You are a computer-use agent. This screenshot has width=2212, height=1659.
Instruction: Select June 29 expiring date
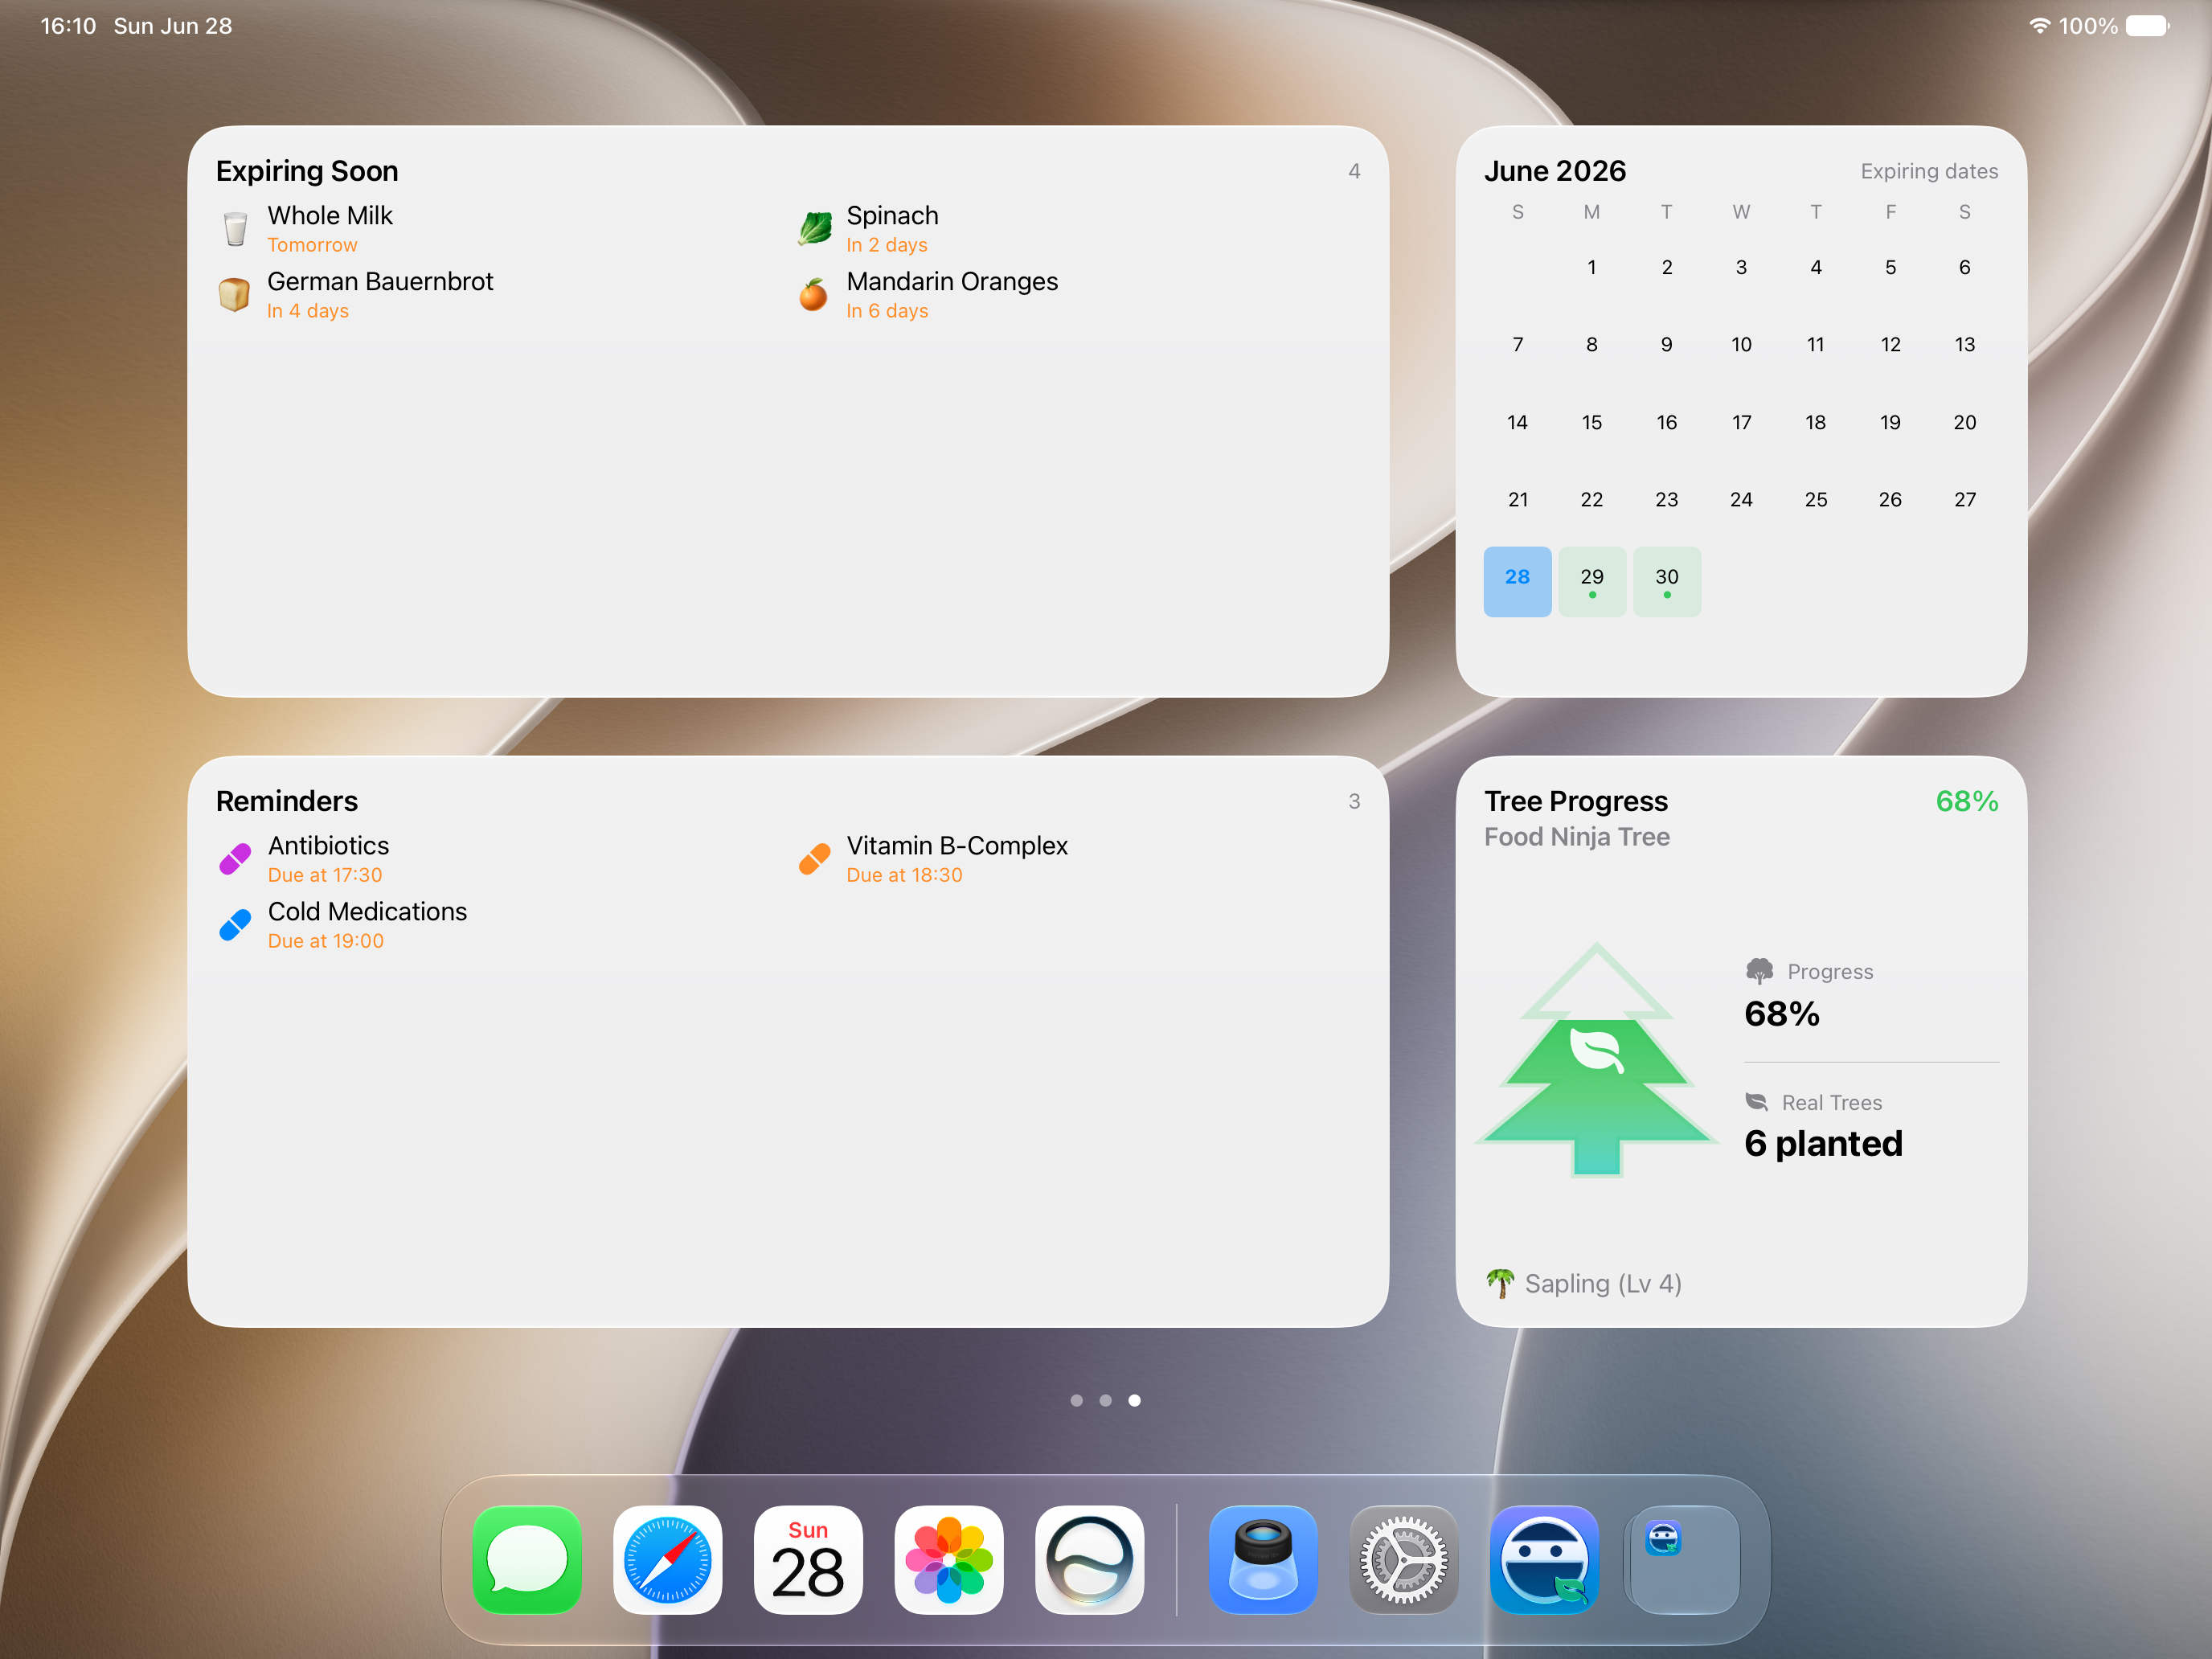pyautogui.click(x=1592, y=581)
